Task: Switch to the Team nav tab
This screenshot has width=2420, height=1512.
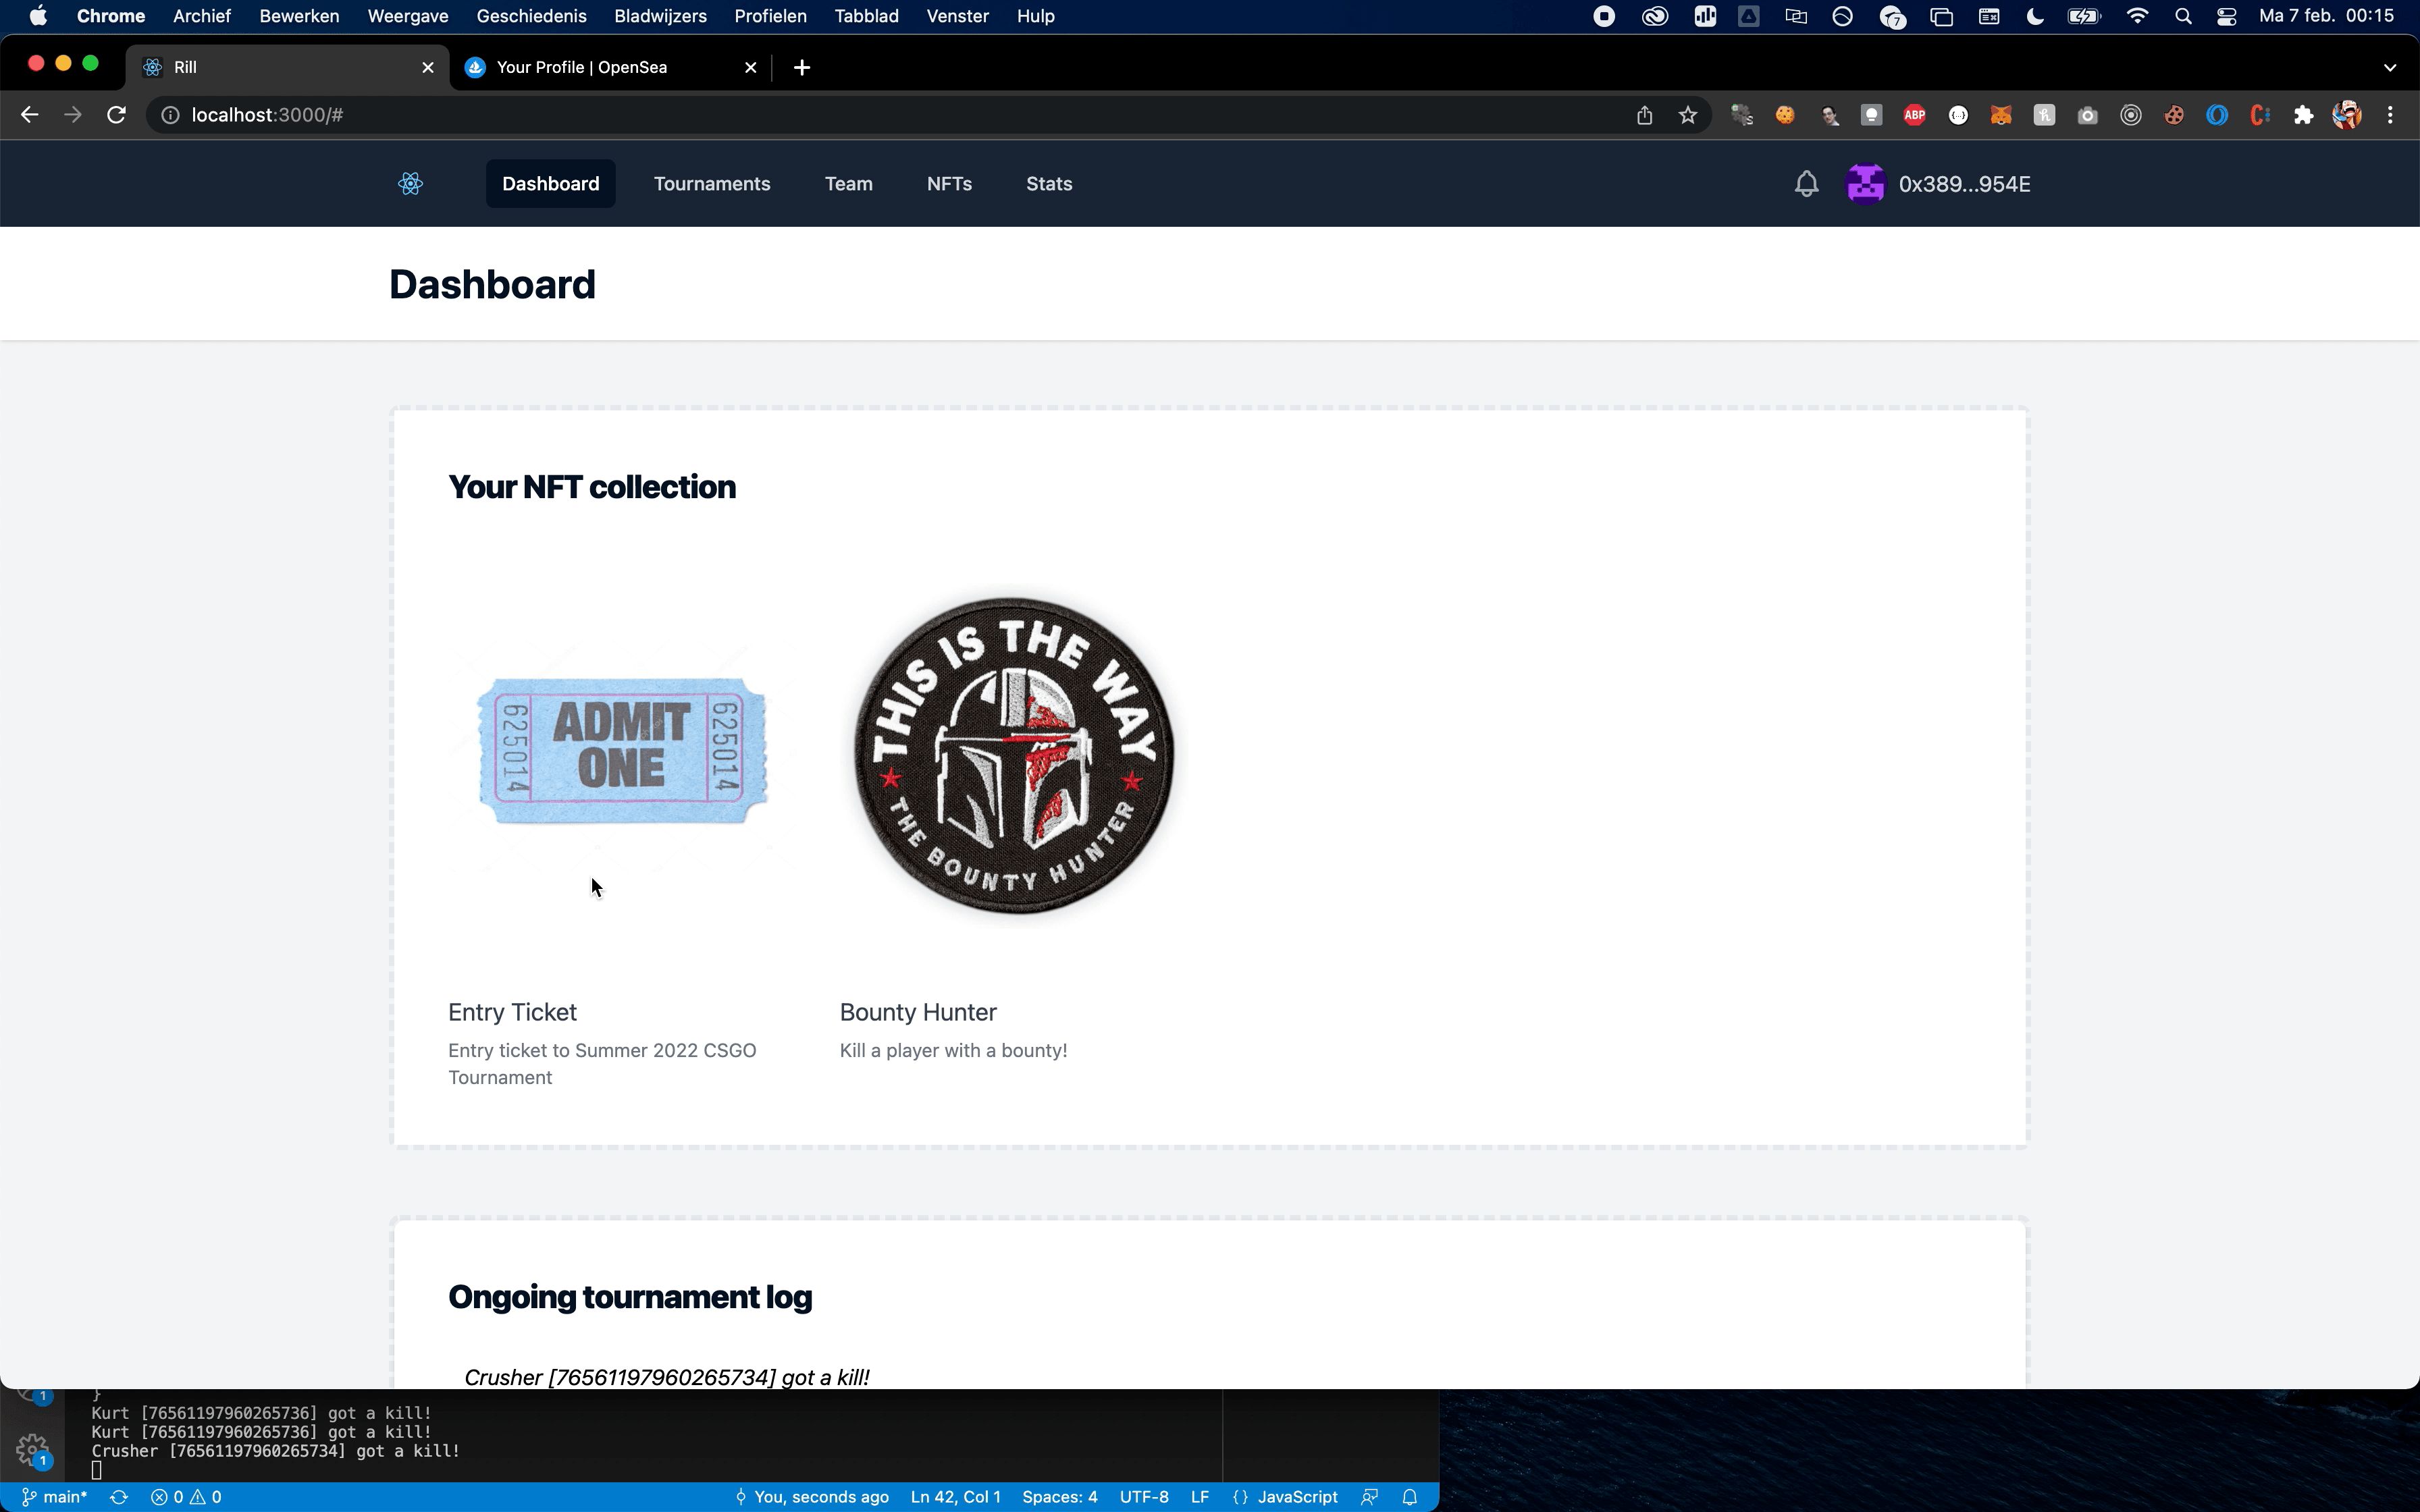Action: [849, 184]
